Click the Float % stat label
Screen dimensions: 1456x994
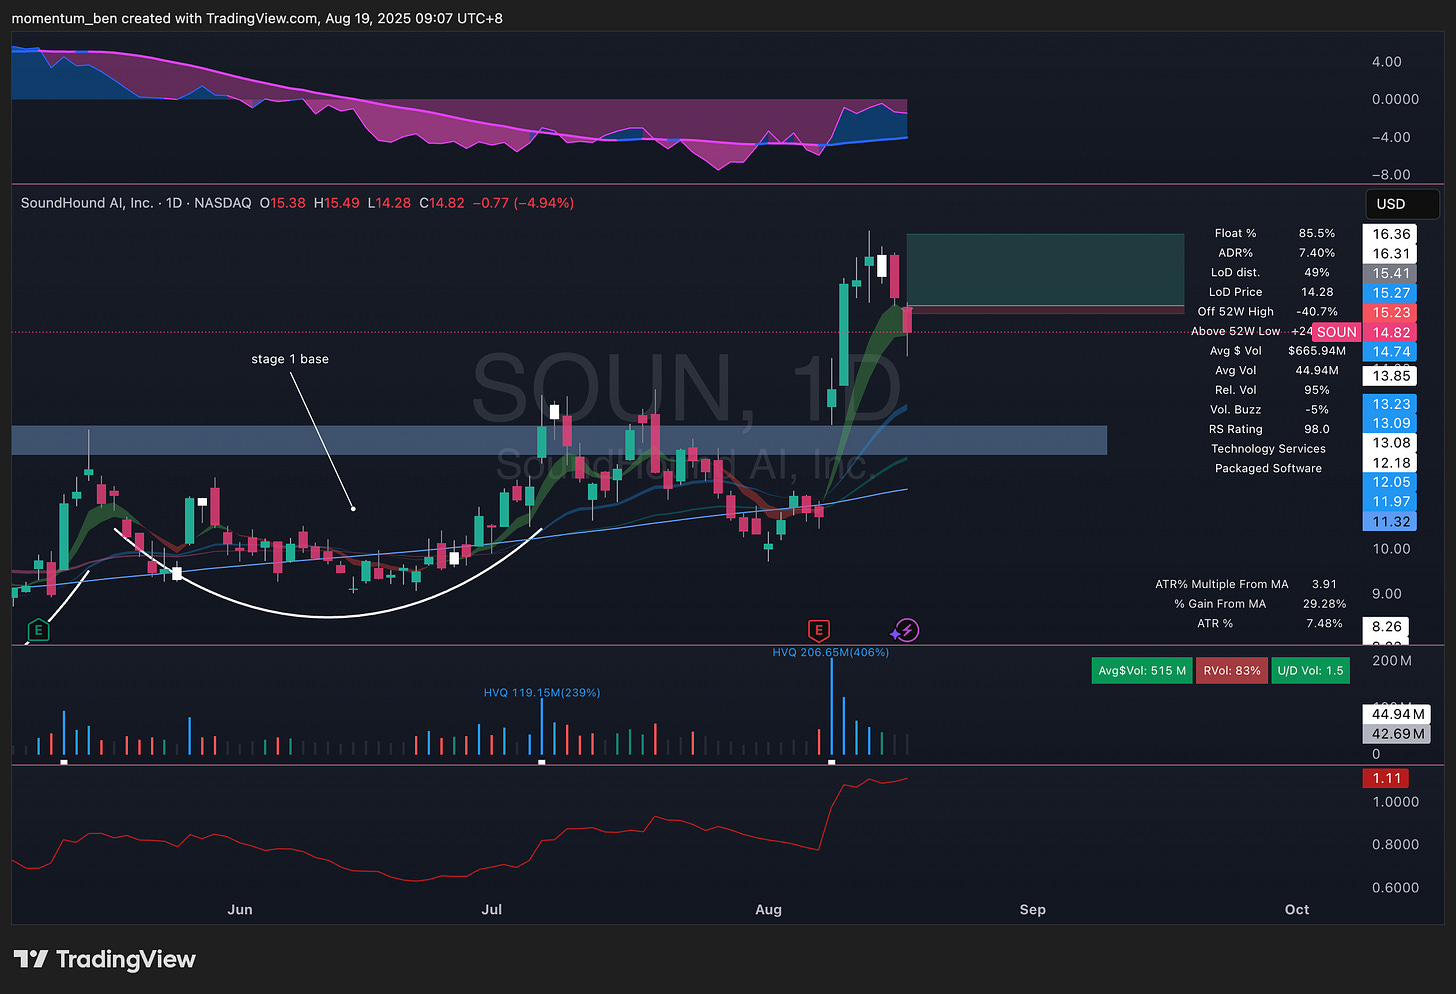pyautogui.click(x=1235, y=233)
